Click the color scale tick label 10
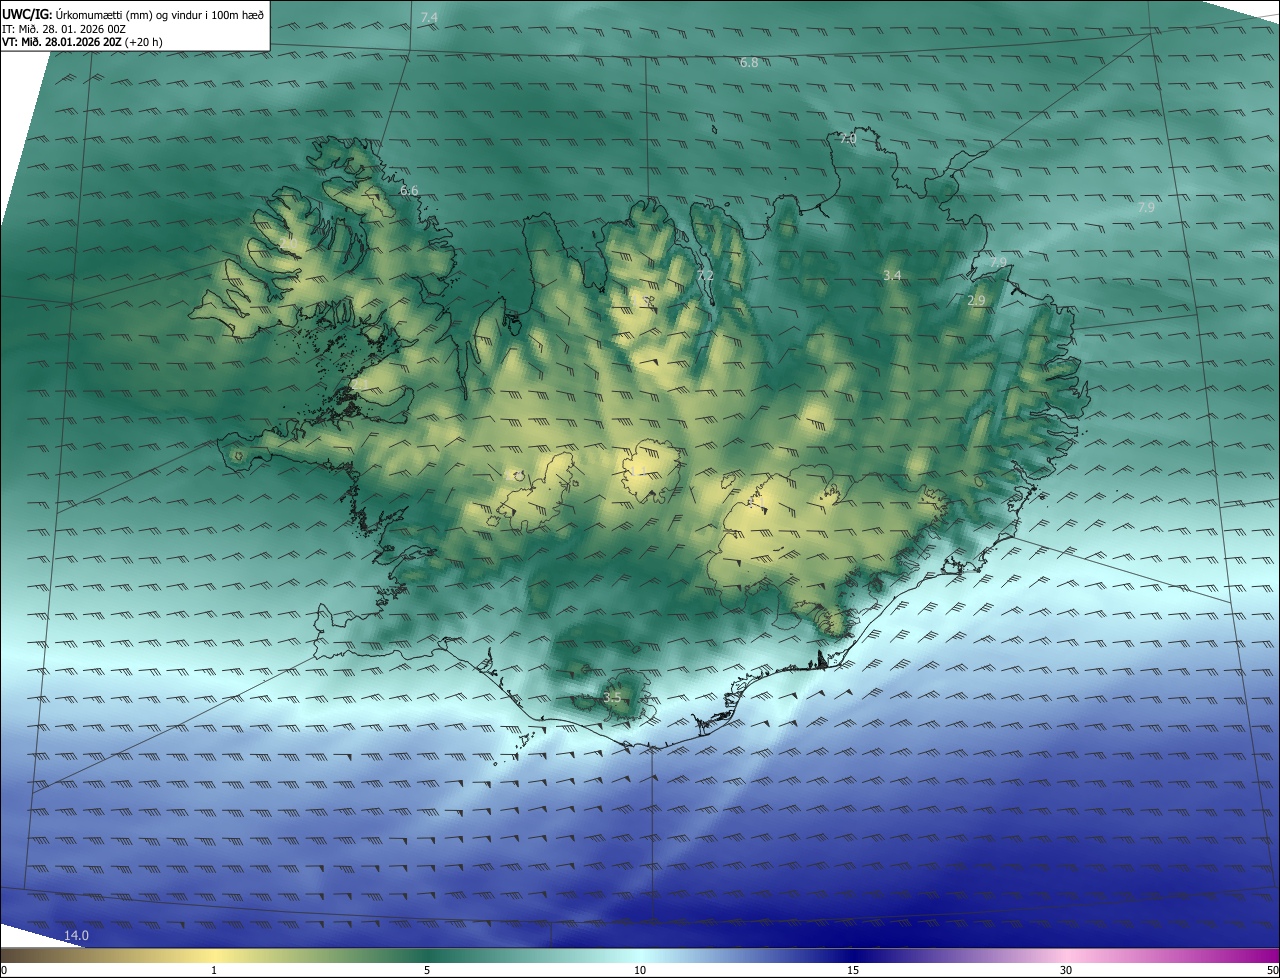Image resolution: width=1280 pixels, height=978 pixels. (640, 971)
